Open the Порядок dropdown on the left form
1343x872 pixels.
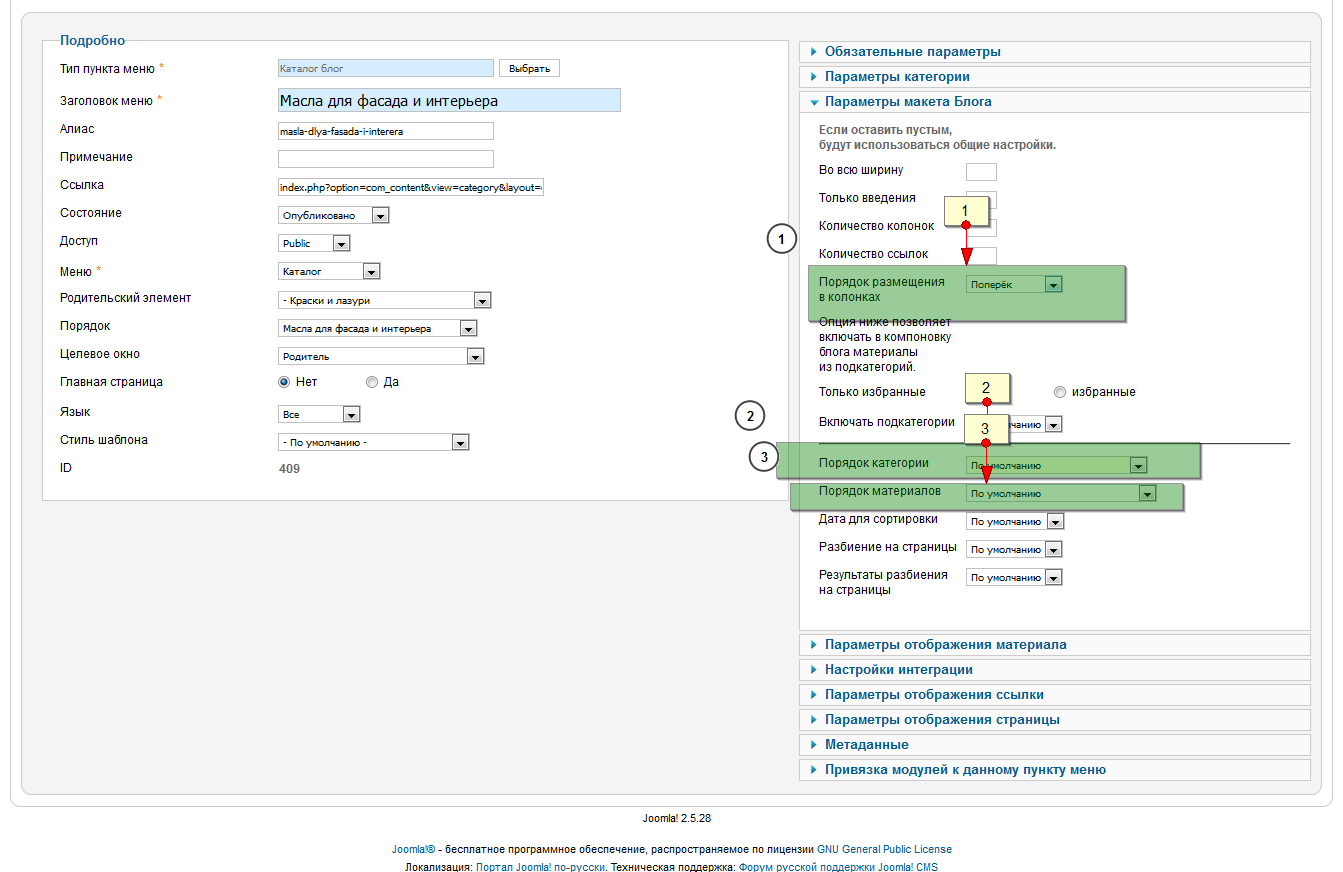coord(377,328)
